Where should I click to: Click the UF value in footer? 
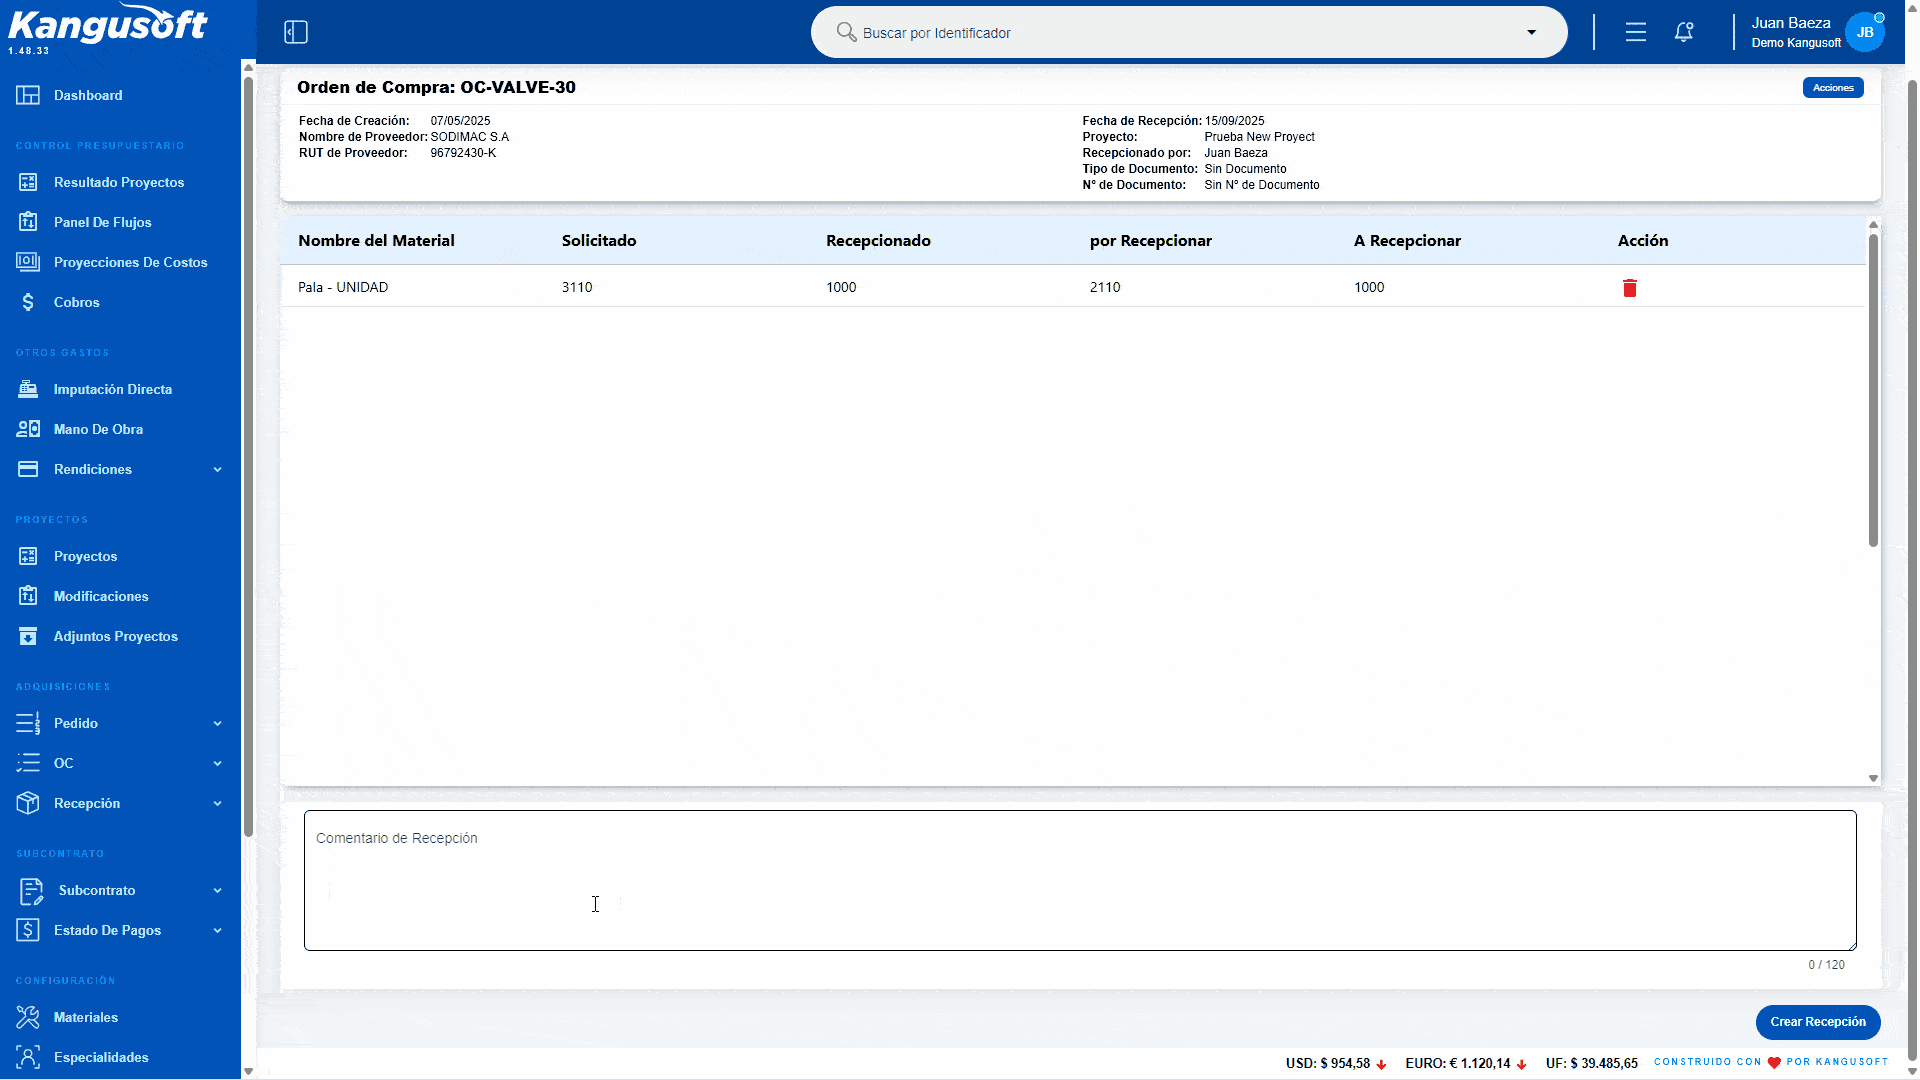click(x=1592, y=1063)
